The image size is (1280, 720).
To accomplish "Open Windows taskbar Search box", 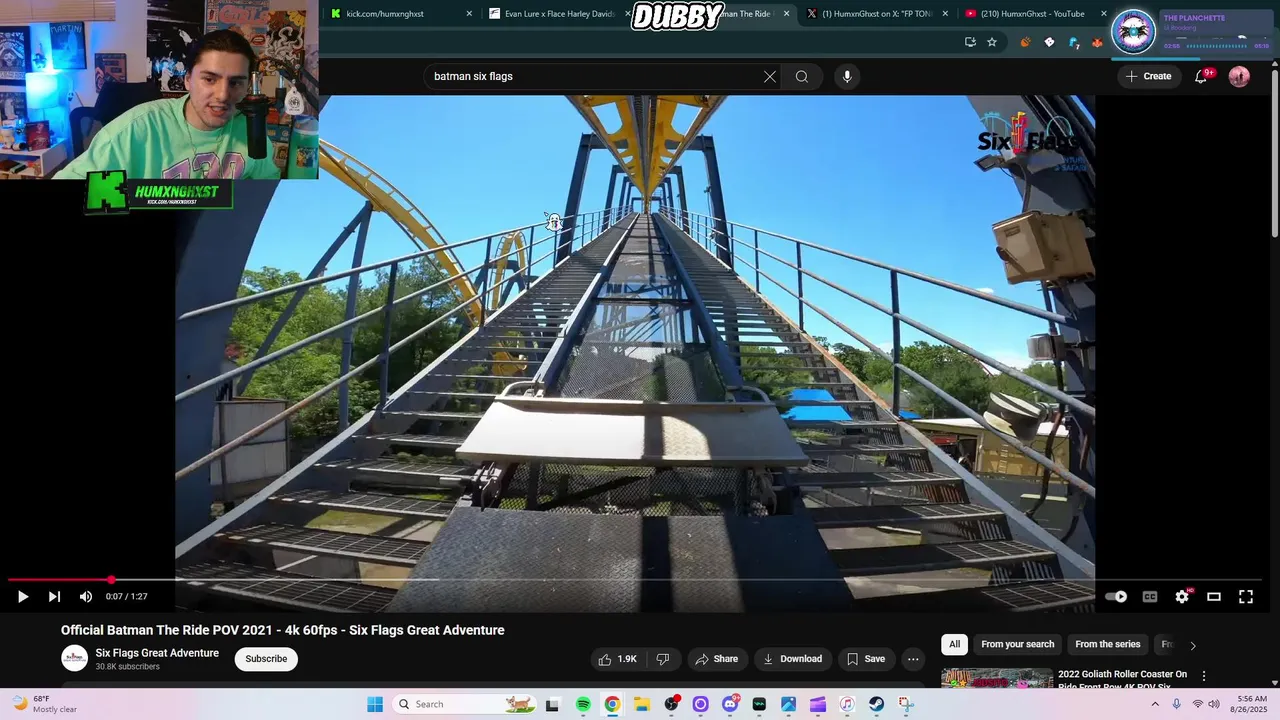I will (465, 704).
